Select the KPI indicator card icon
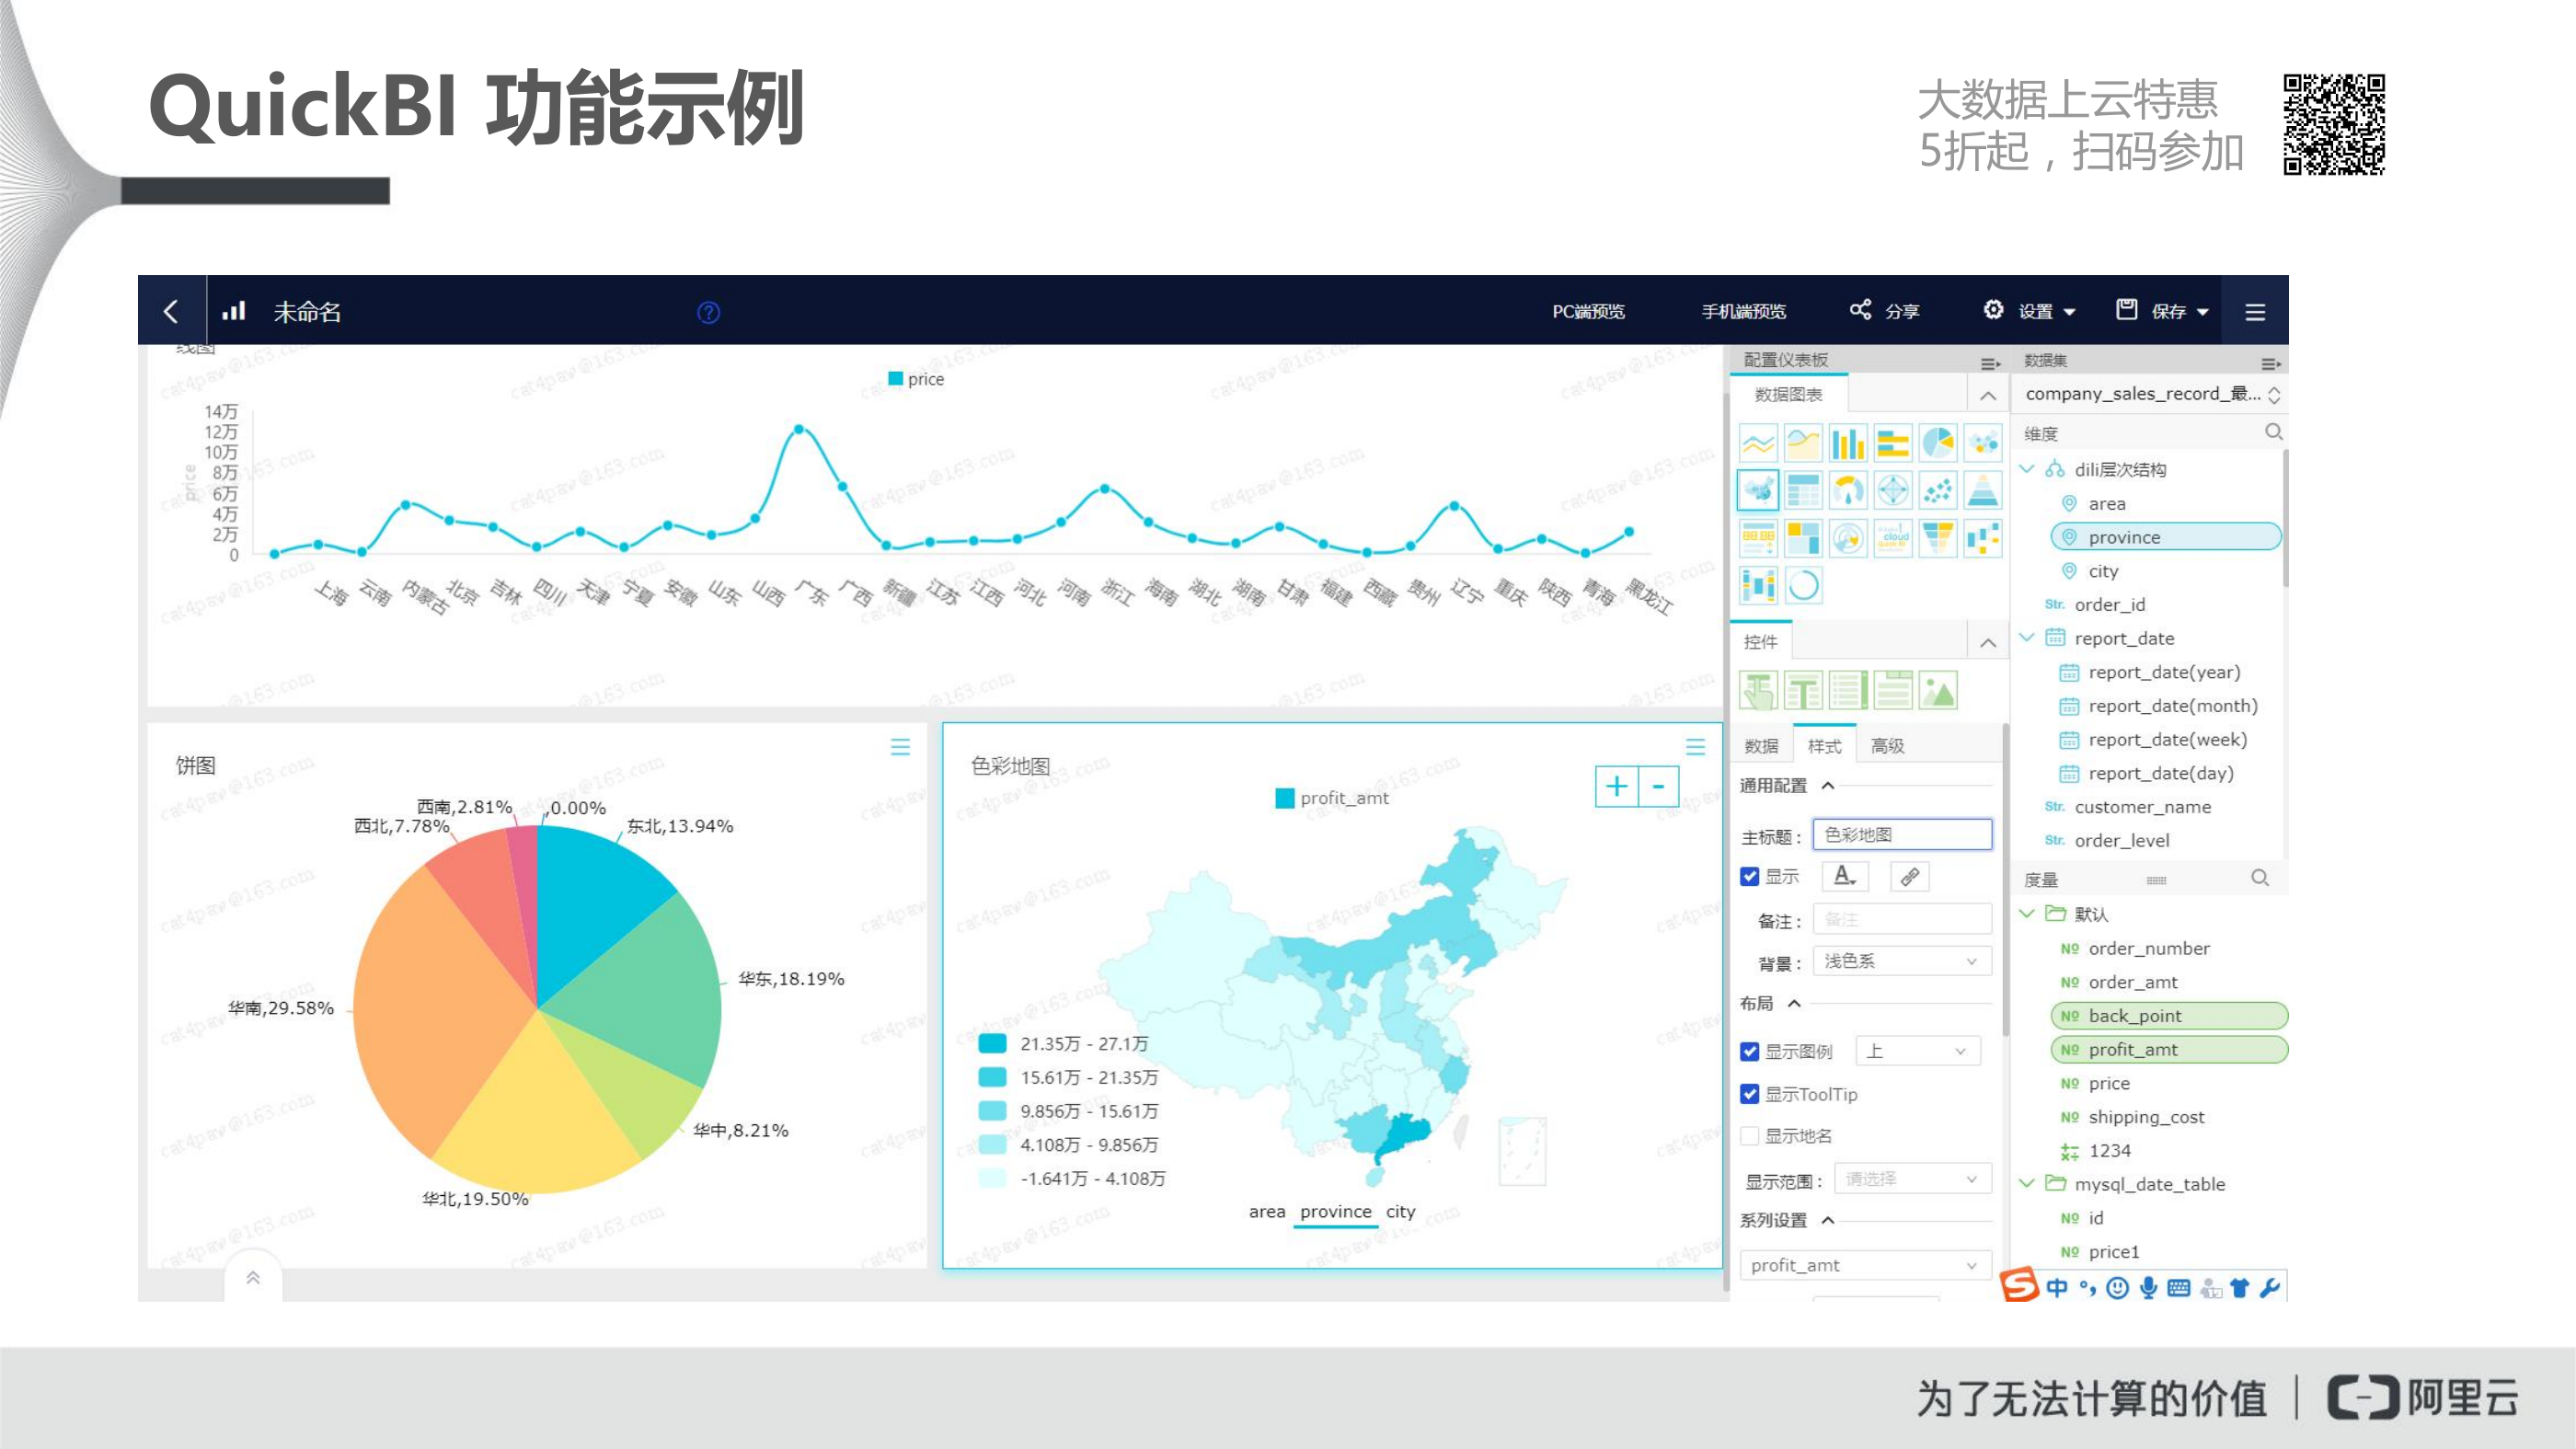 1758,538
